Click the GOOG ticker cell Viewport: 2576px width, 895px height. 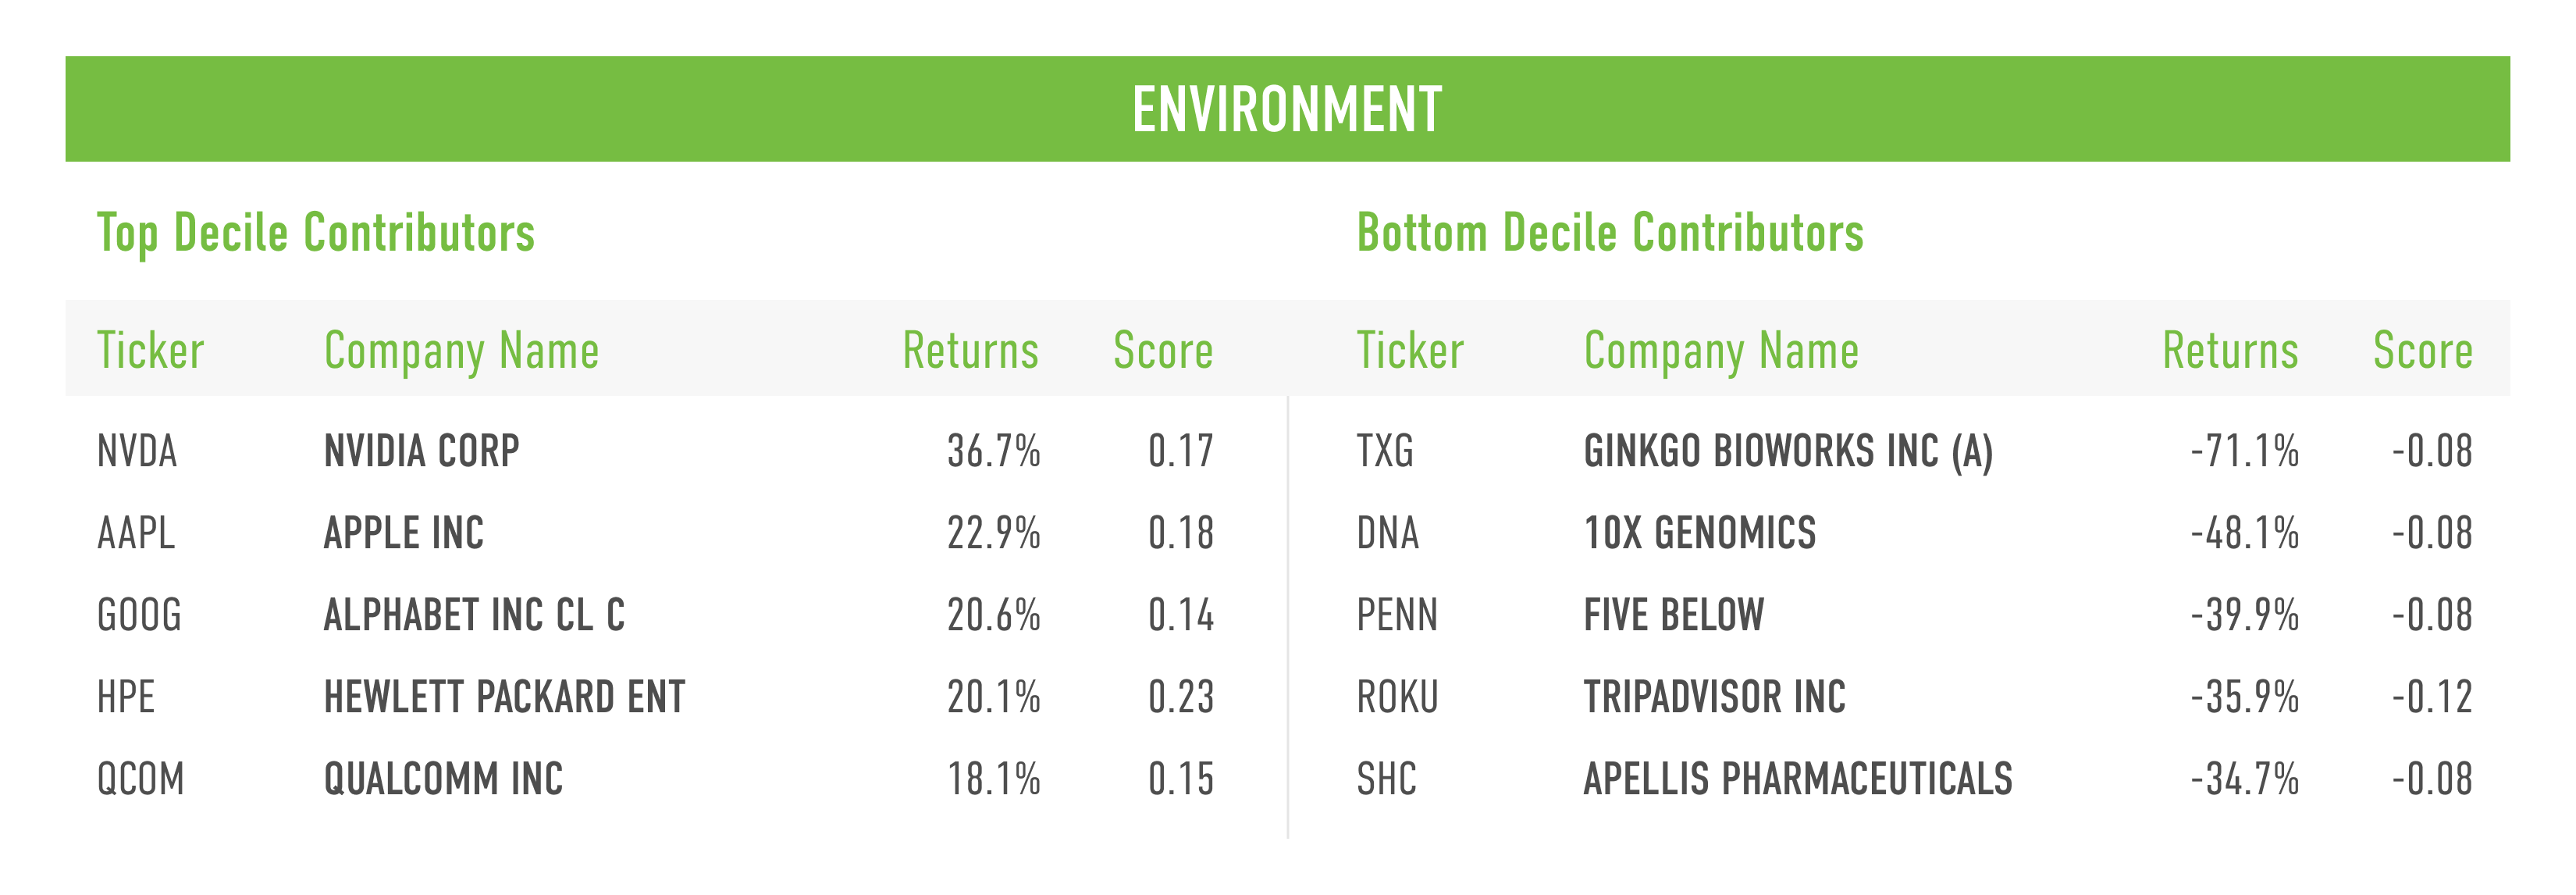pyautogui.click(x=139, y=615)
